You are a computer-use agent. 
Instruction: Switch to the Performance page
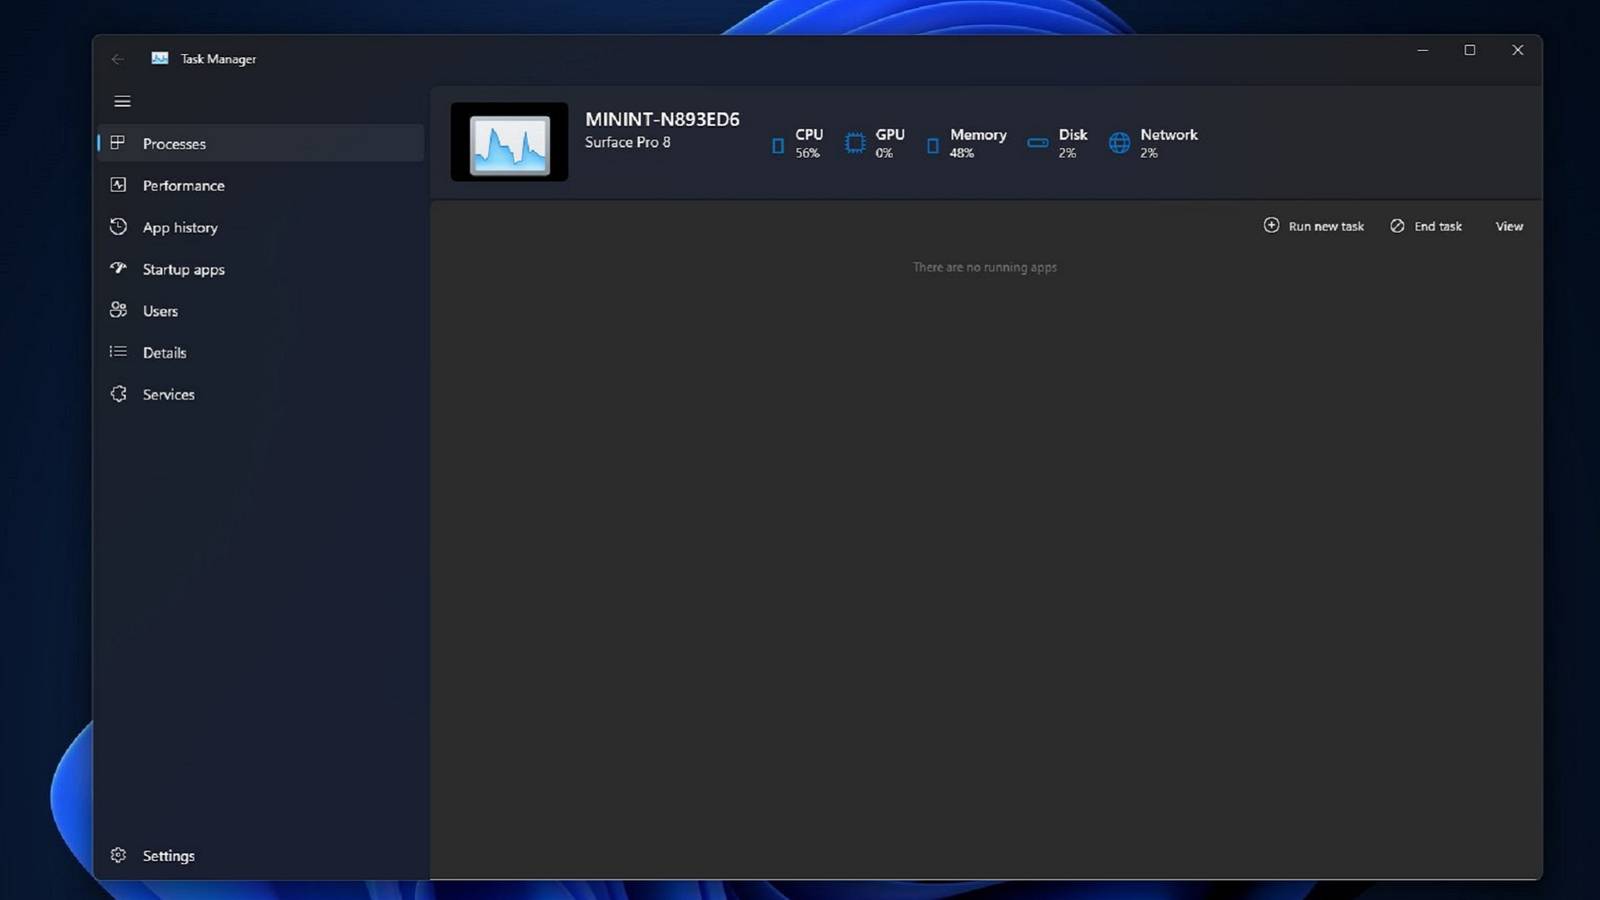click(261, 185)
